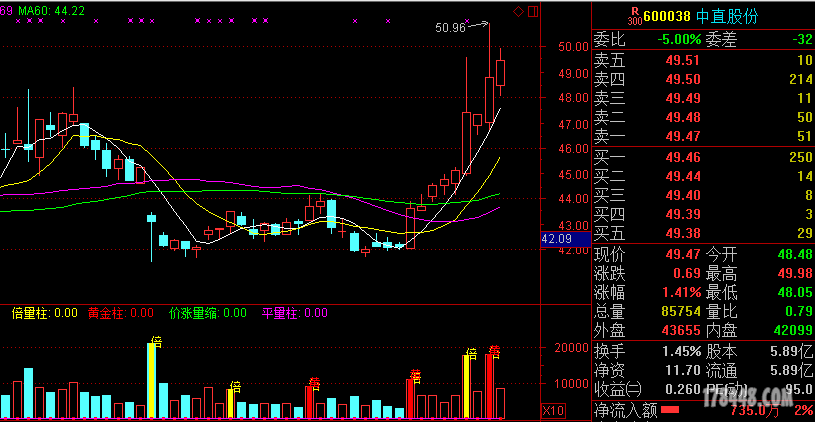Click the 股本 label
This screenshot has width=815, height=422.
pos(721,352)
